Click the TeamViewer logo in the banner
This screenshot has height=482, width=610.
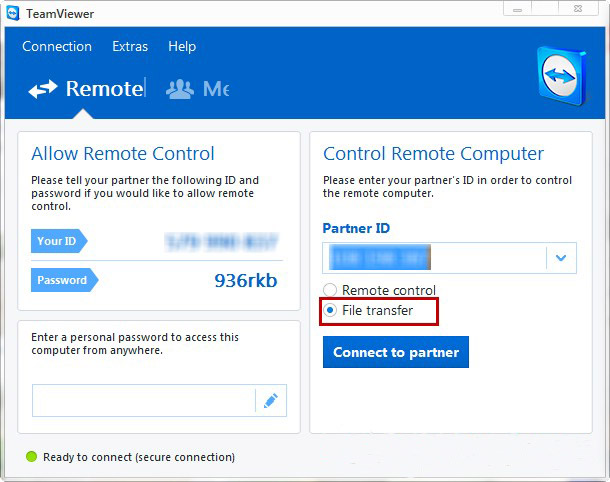[562, 75]
